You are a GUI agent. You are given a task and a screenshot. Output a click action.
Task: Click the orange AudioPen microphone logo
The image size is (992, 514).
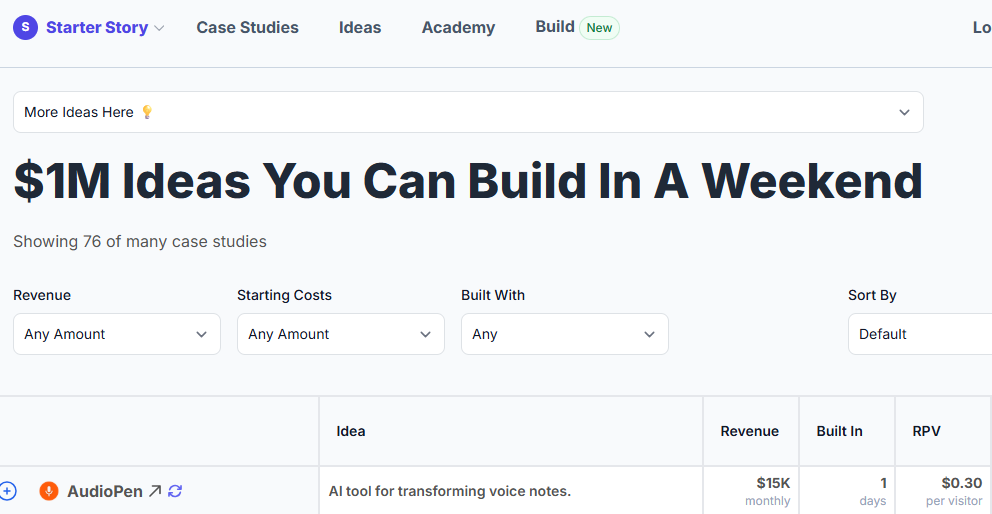point(49,491)
